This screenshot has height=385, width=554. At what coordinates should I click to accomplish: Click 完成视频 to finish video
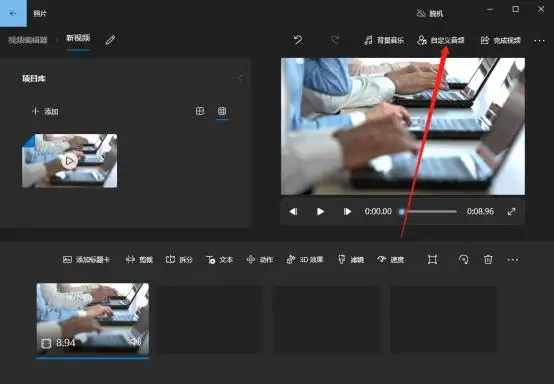(501, 40)
